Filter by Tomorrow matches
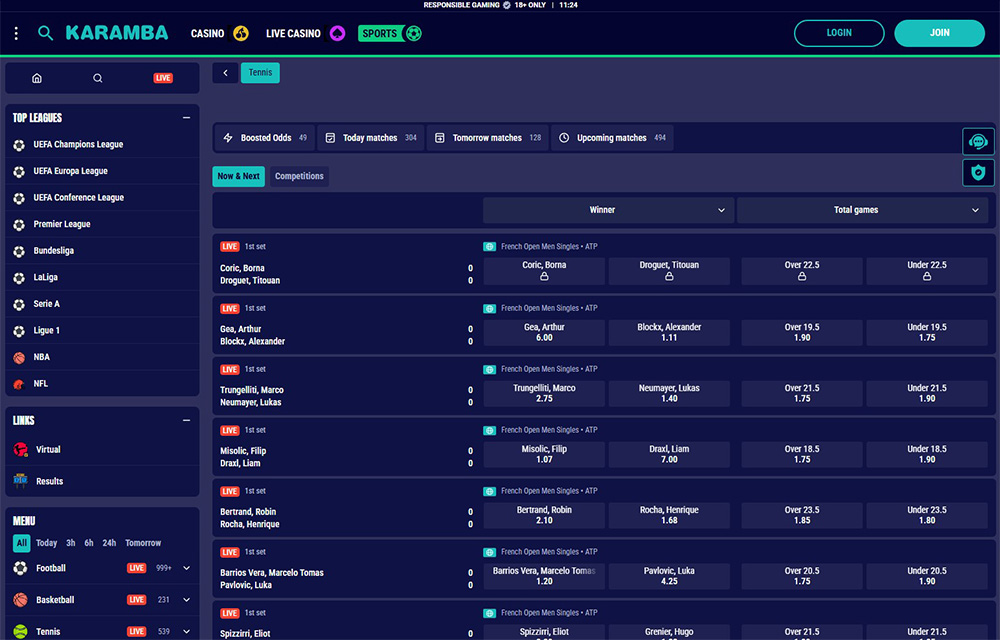This screenshot has height=640, width=1000. 488,138
